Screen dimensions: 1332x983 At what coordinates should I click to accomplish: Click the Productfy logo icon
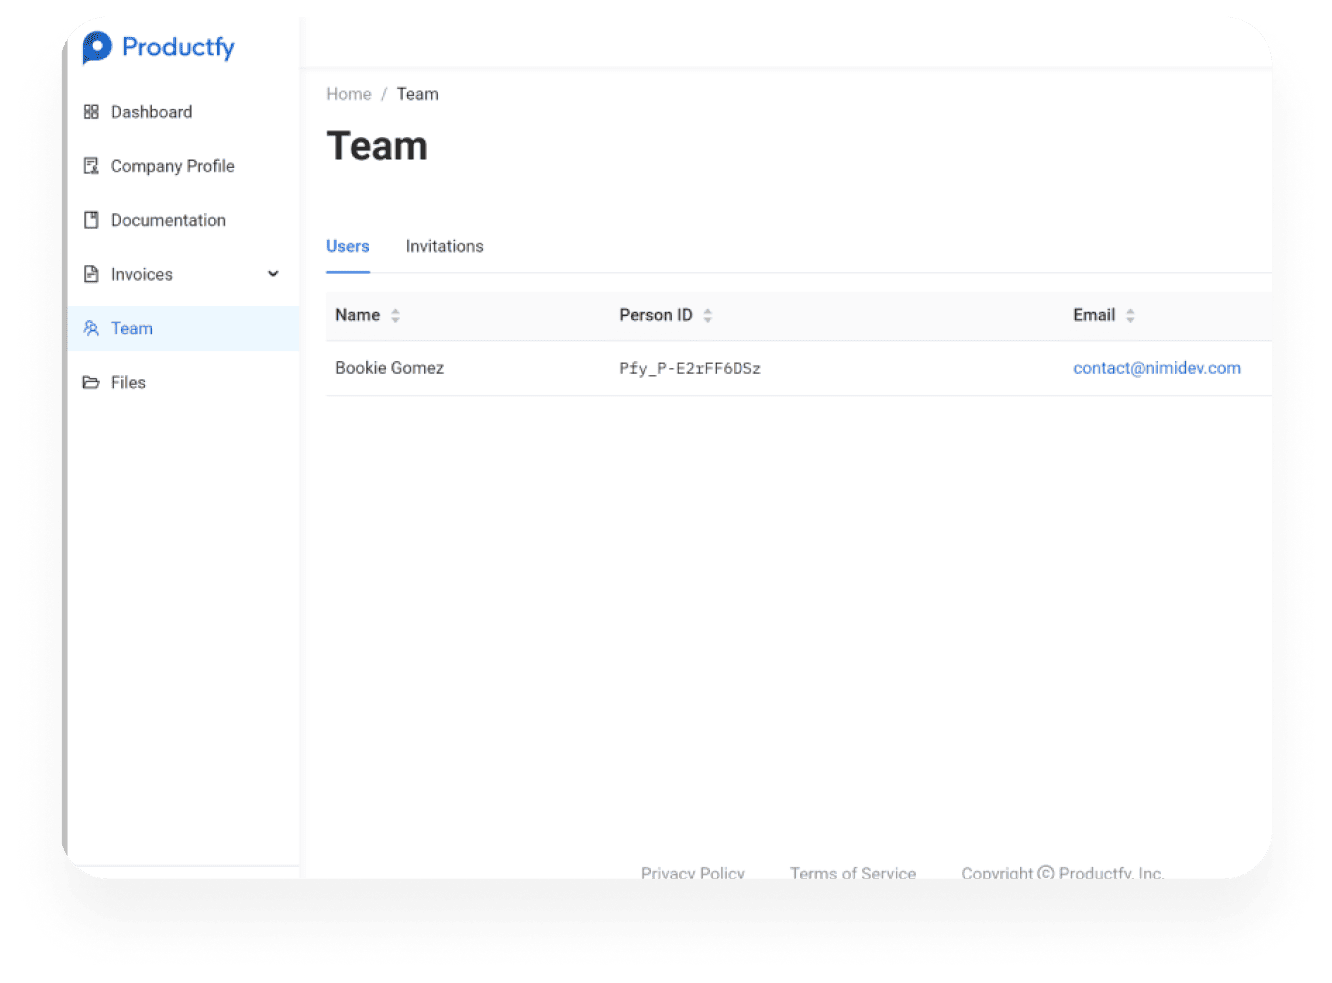[97, 47]
